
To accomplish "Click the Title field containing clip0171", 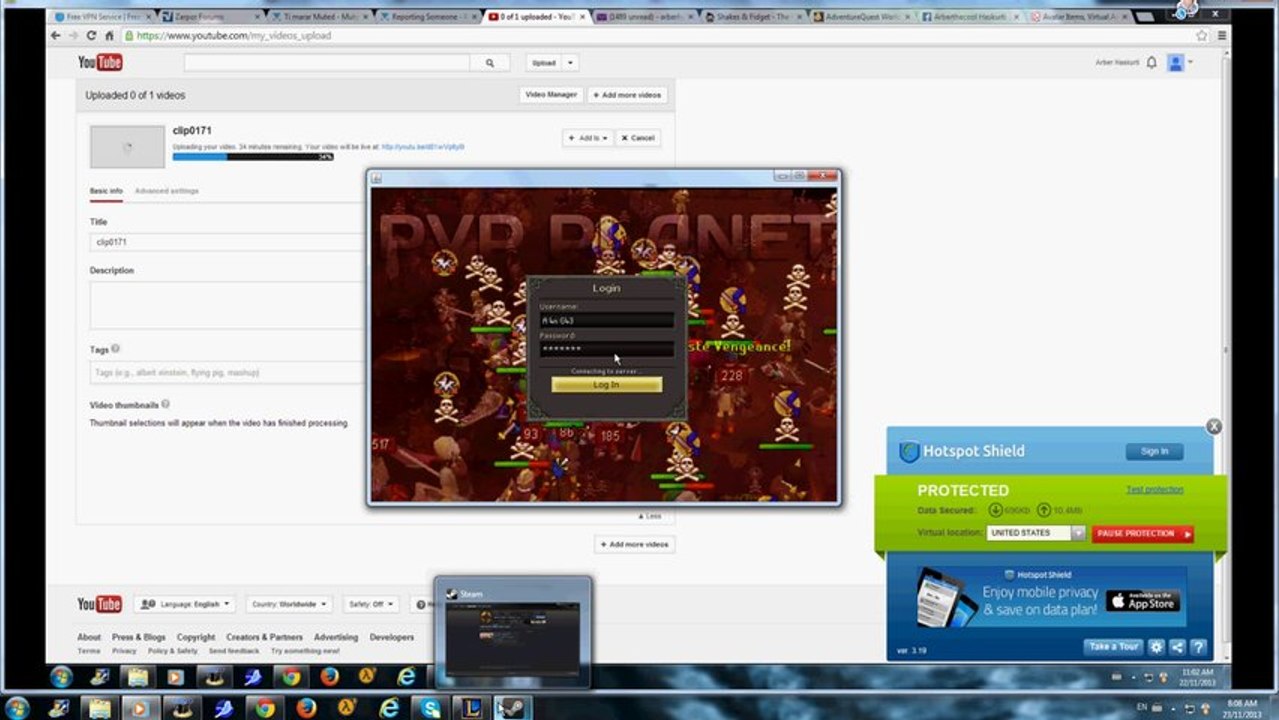I will (227, 242).
